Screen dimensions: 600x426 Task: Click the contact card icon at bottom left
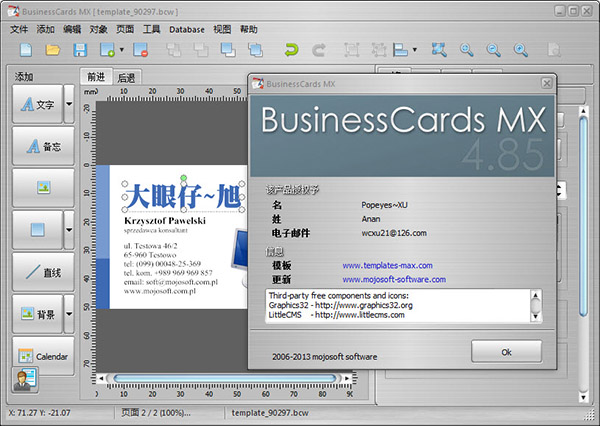pyautogui.click(x=24, y=381)
